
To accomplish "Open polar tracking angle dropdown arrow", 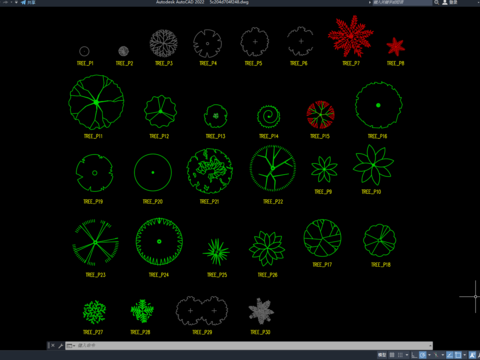I will (x=429, y=355).
